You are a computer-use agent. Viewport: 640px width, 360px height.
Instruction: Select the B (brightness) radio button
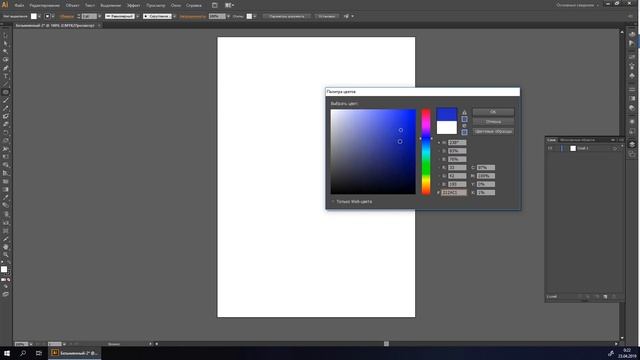(x=439, y=159)
